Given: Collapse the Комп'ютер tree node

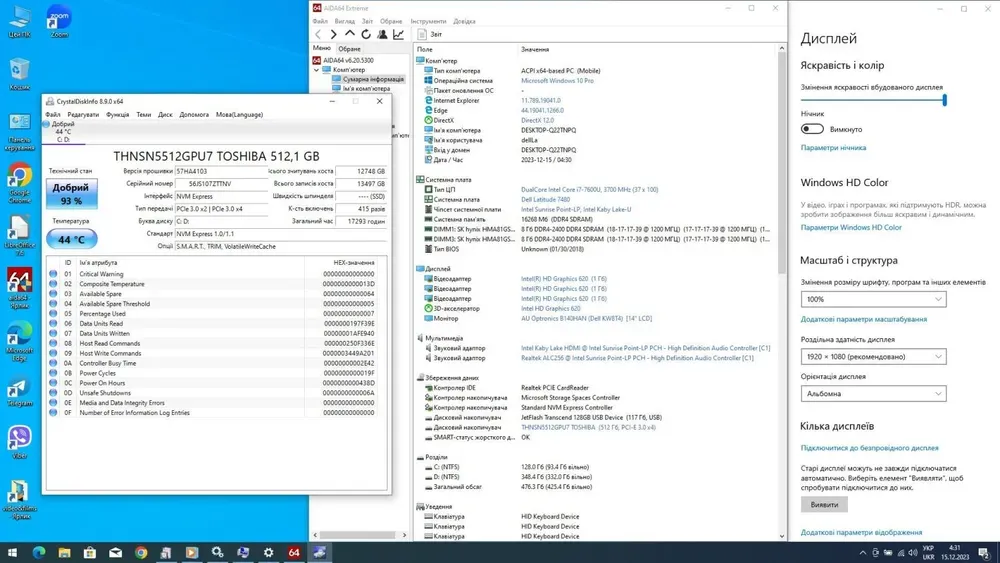Looking at the screenshot, I should pos(317,70).
